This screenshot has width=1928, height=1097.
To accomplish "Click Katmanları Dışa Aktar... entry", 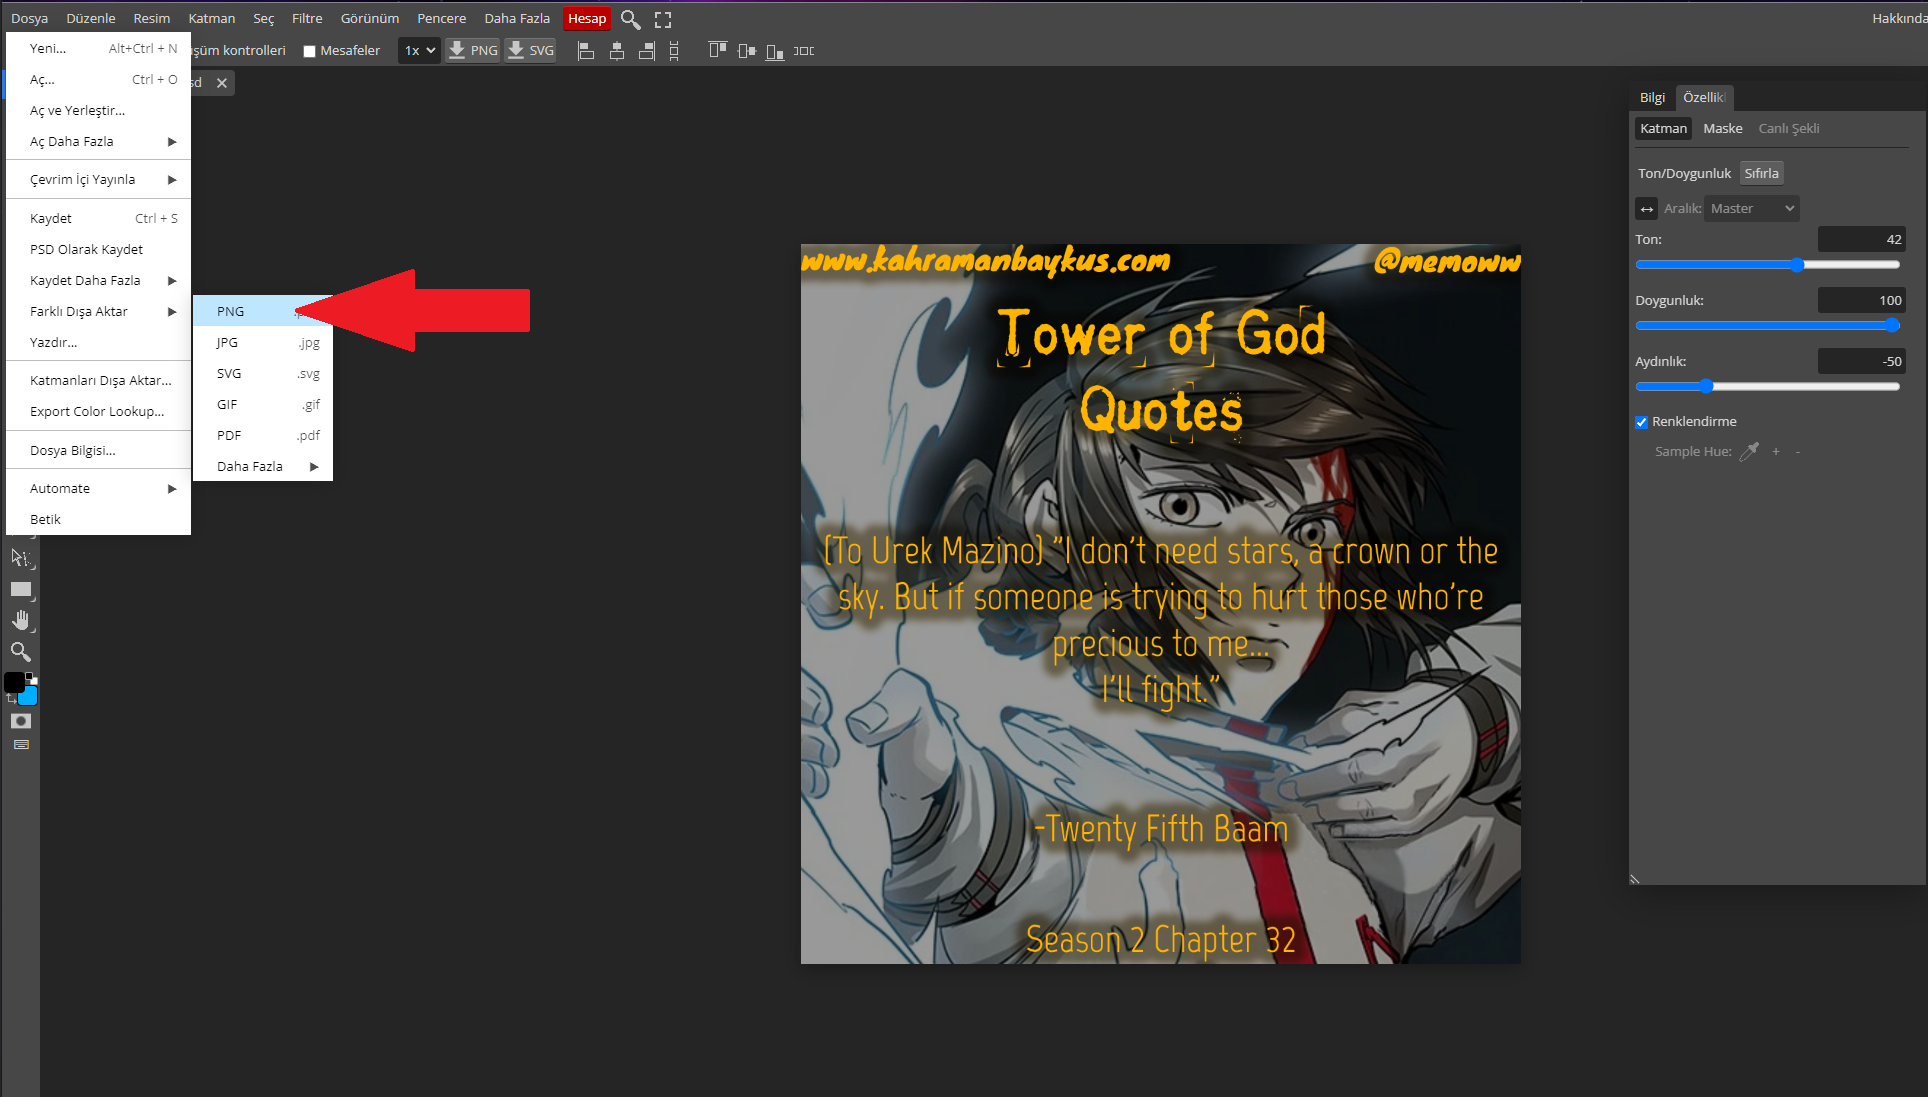I will point(98,381).
